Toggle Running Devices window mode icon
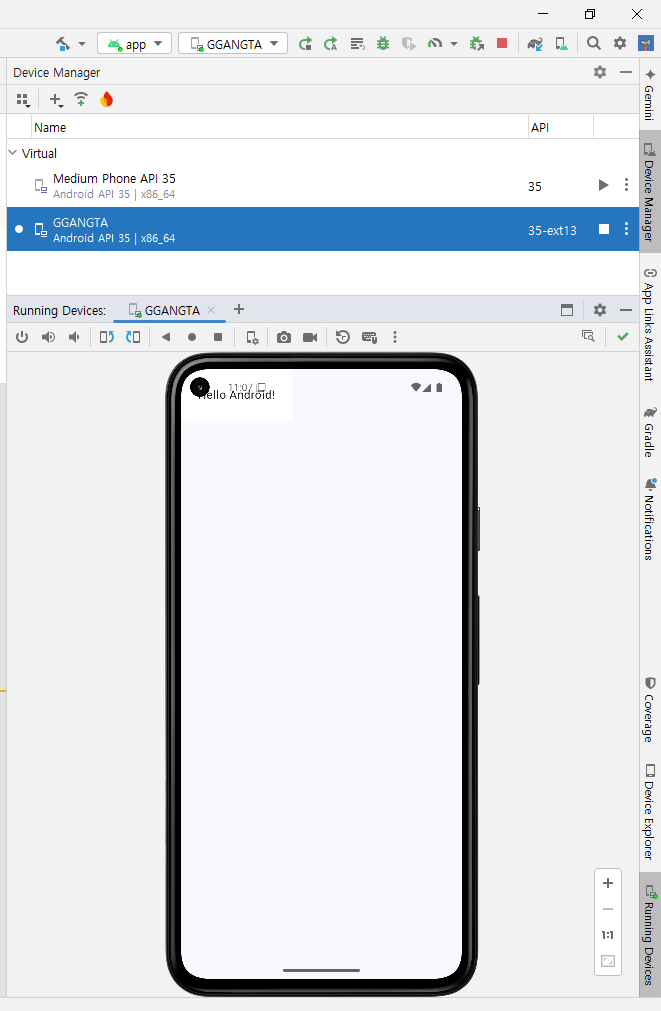This screenshot has width=661, height=1011. pos(567,310)
